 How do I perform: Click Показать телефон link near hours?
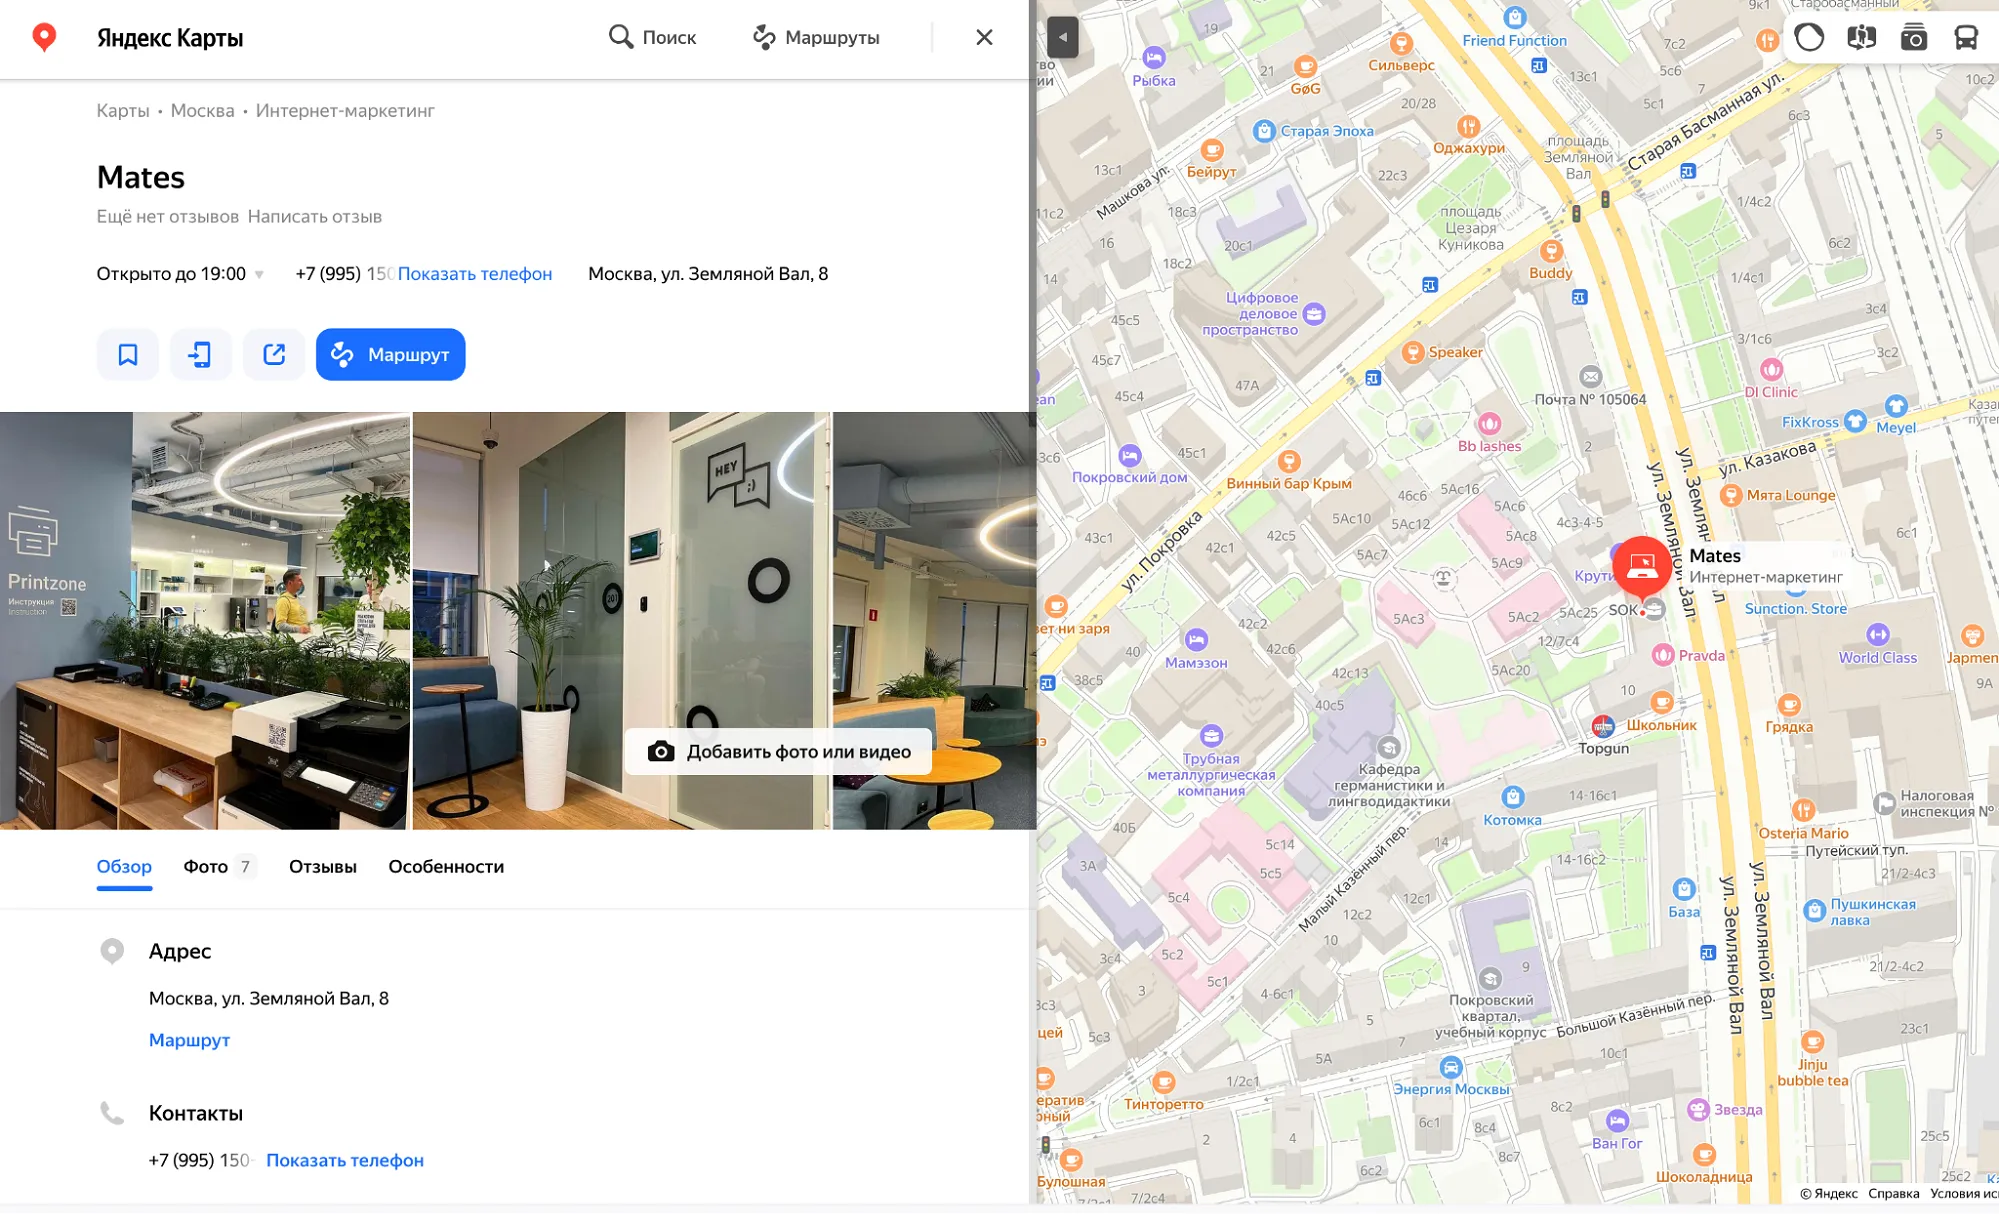click(474, 274)
